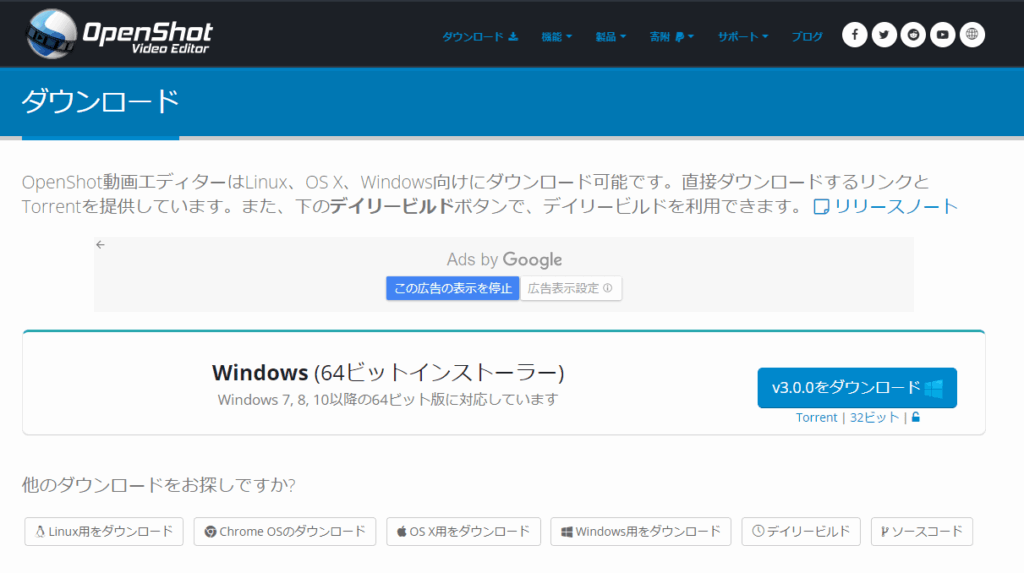This screenshot has width=1024, height=573.
Task: Click the Windows用をダウンロード button
Action: click(641, 531)
